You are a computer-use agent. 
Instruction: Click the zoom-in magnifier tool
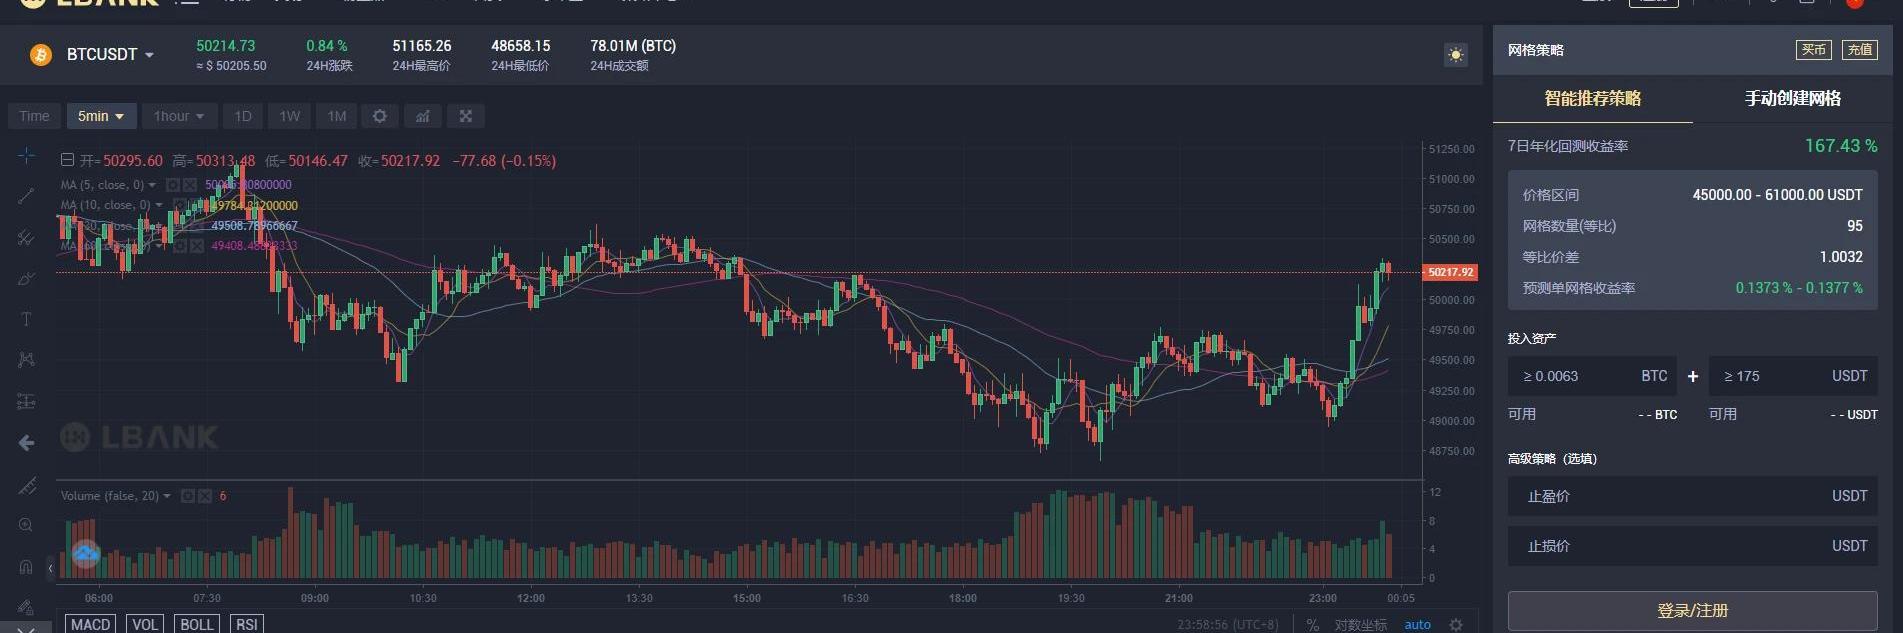point(26,525)
